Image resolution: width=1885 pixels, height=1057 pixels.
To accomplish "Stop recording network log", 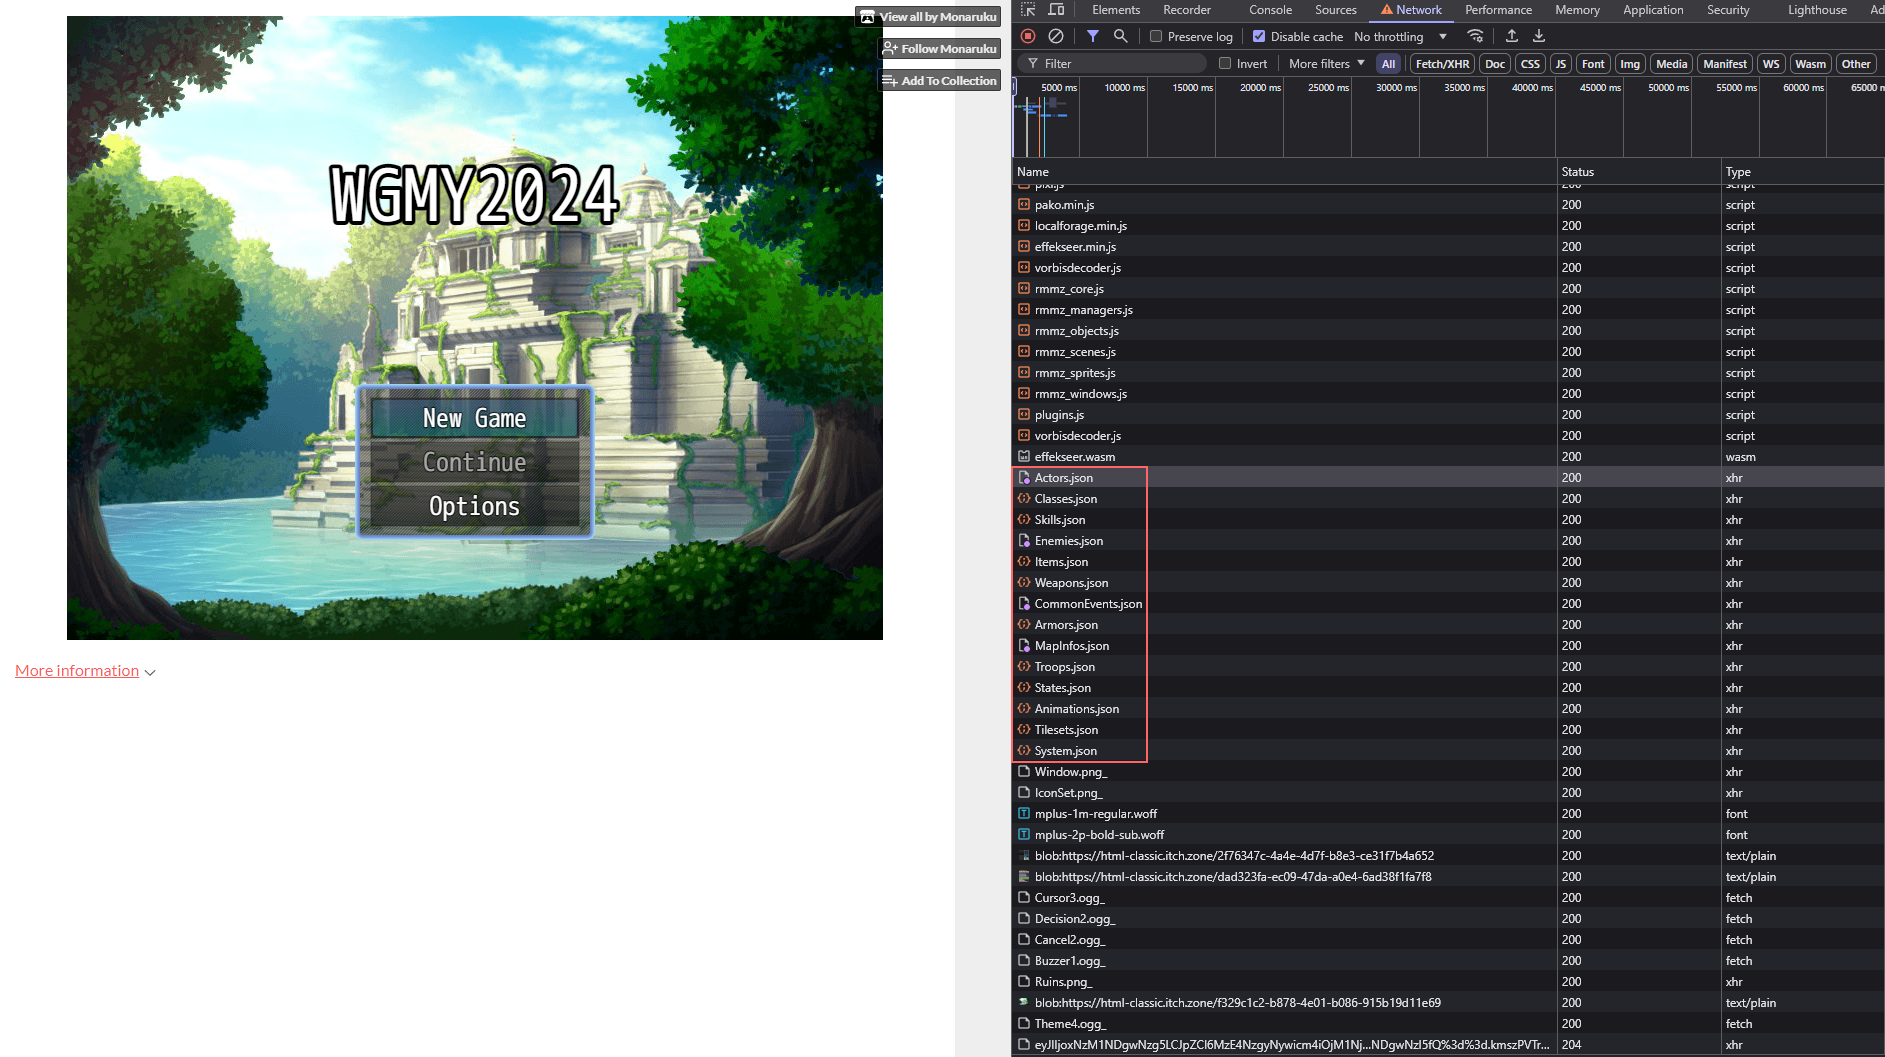I will pyautogui.click(x=1028, y=36).
